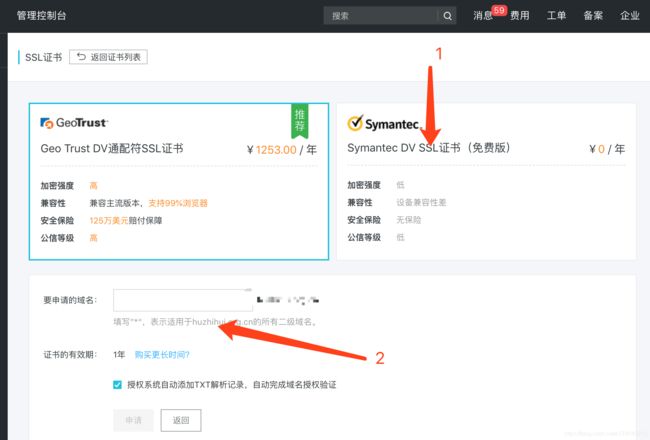Screen dimensions: 650x440
Task: Toggle the auto-add TXT record checkbox
Action: (117, 385)
